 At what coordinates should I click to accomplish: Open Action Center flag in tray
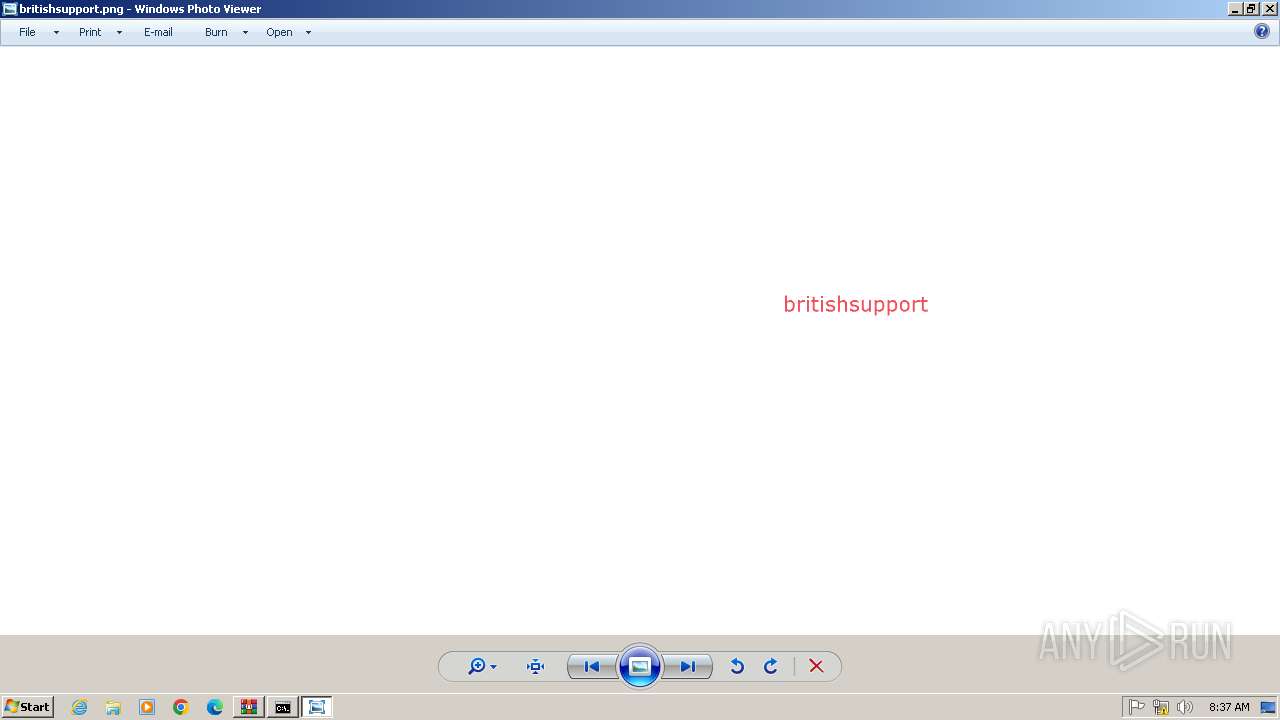[1137, 707]
